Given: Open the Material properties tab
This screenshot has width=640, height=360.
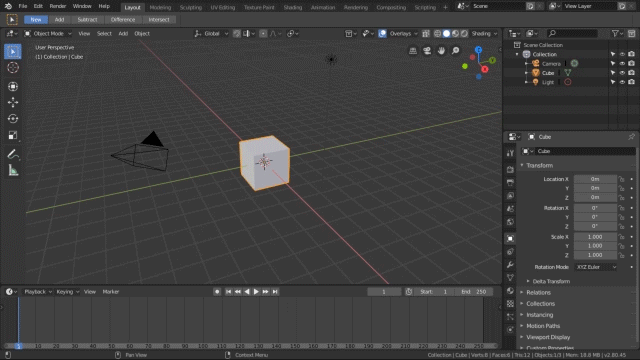Looking at the screenshot, I should tap(510, 291).
